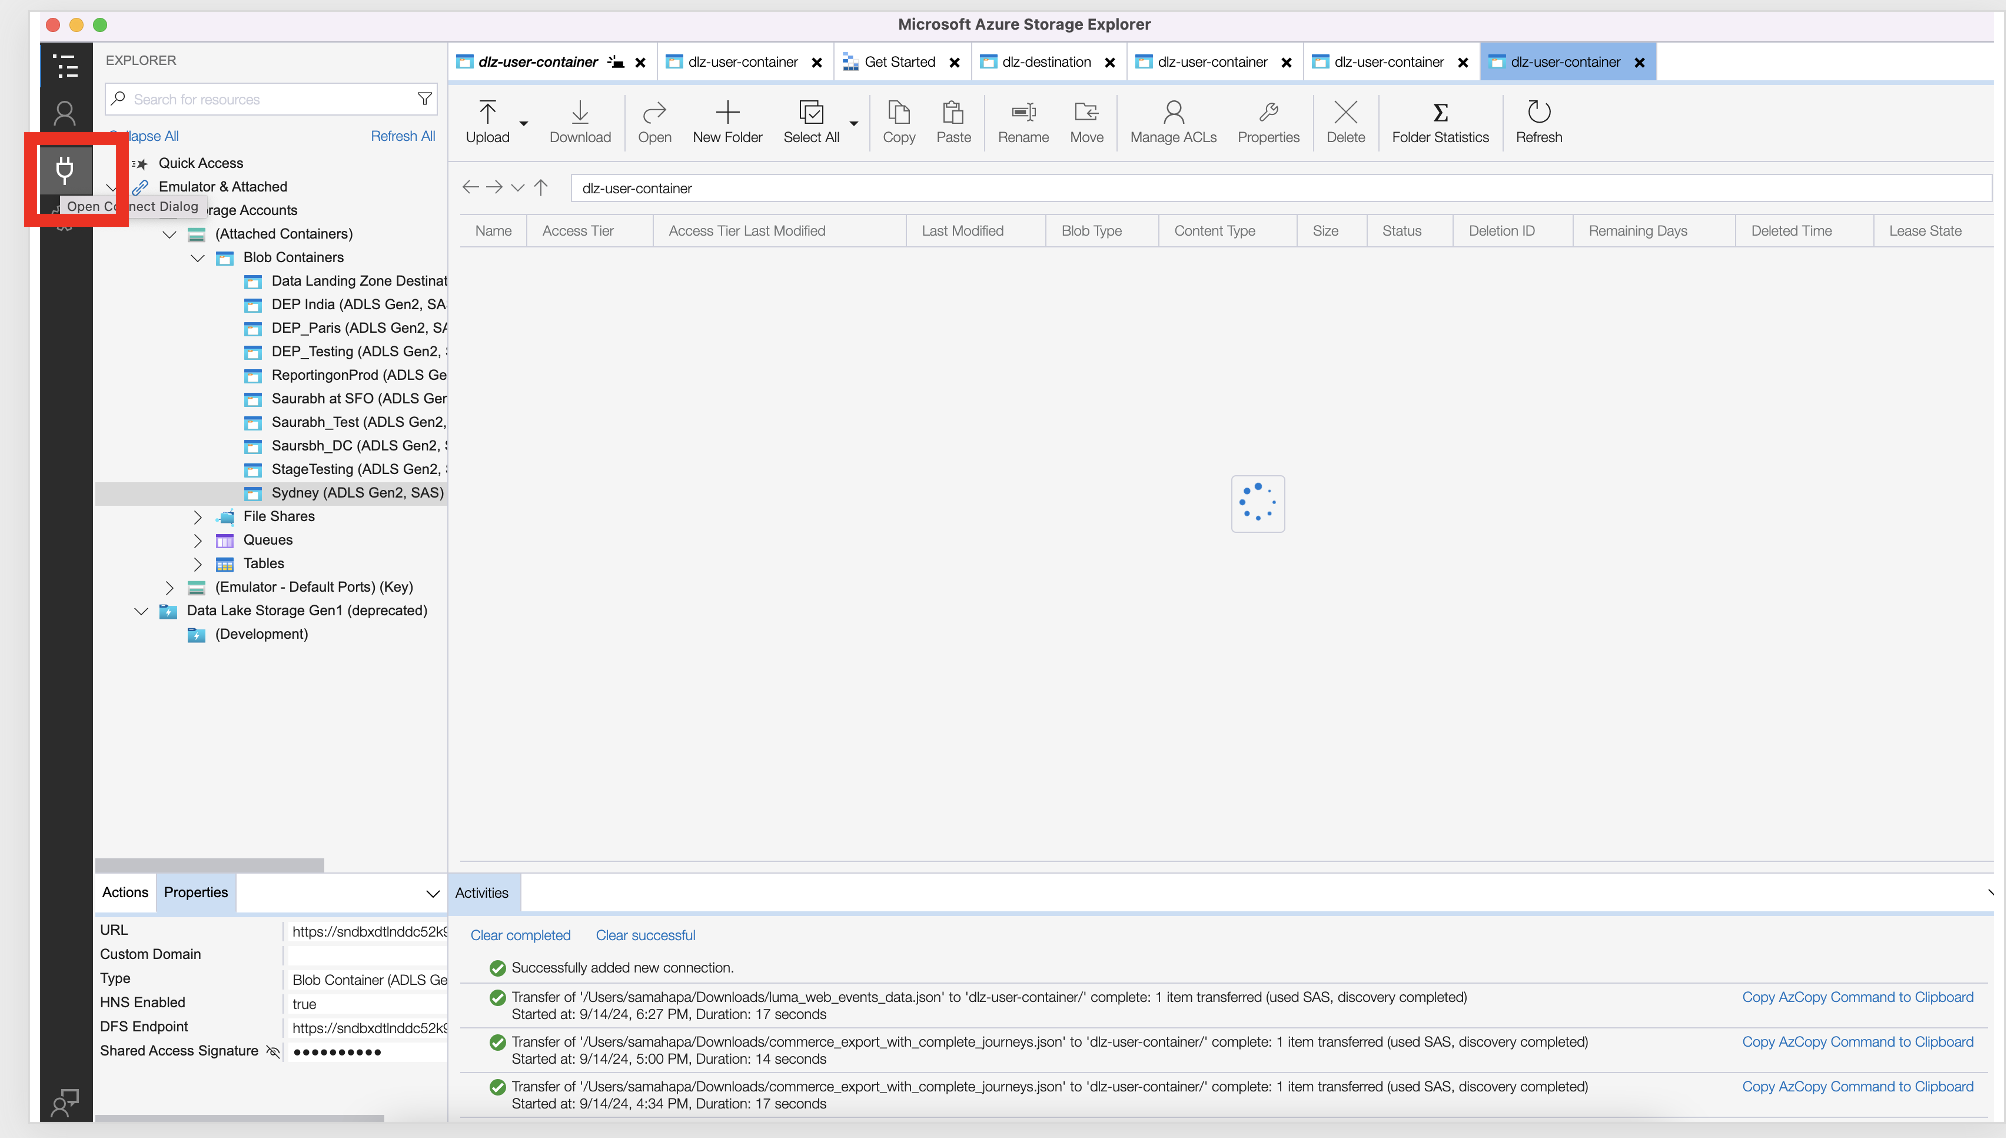Click the Refresh All link
The image size is (2006, 1138).
coord(403,136)
